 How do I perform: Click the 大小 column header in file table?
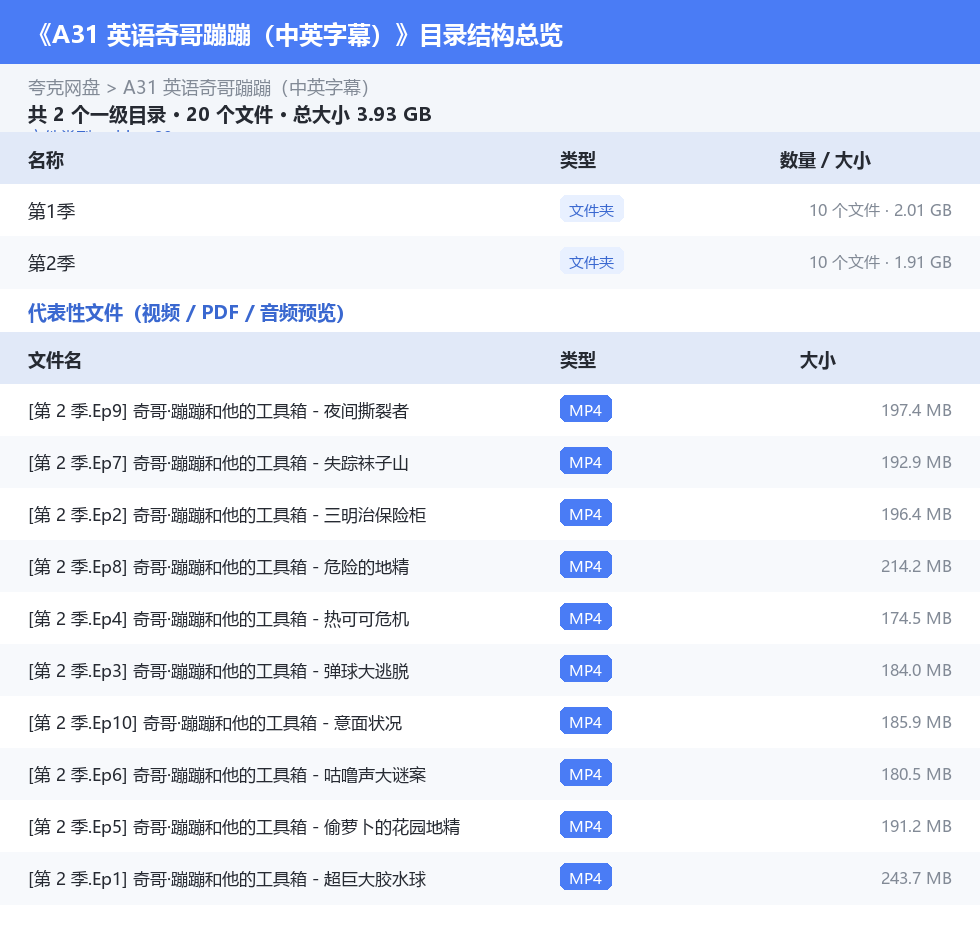point(818,360)
